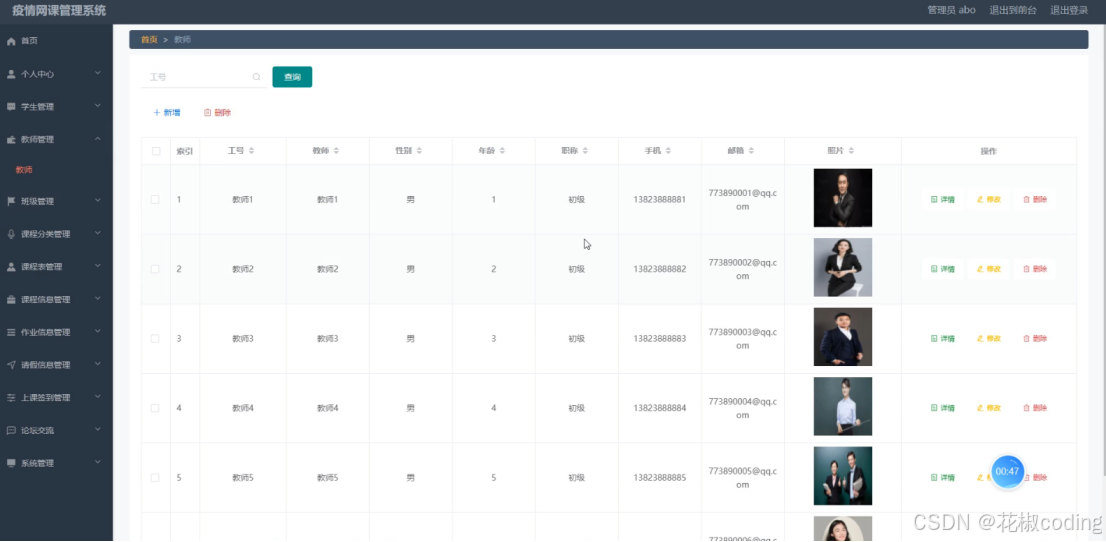Open 详情 for row 教师4
1106x542 pixels.
tap(942, 408)
